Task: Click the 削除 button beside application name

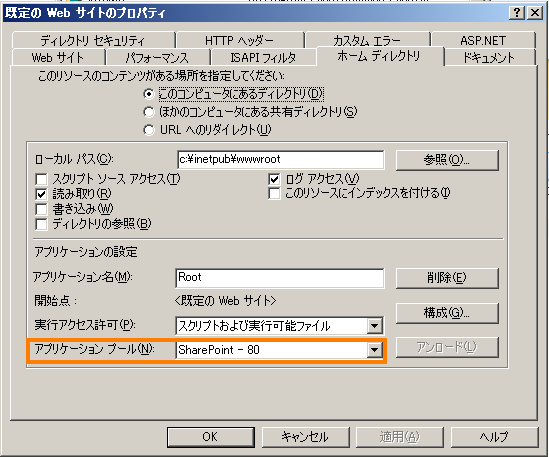Action: [x=447, y=278]
